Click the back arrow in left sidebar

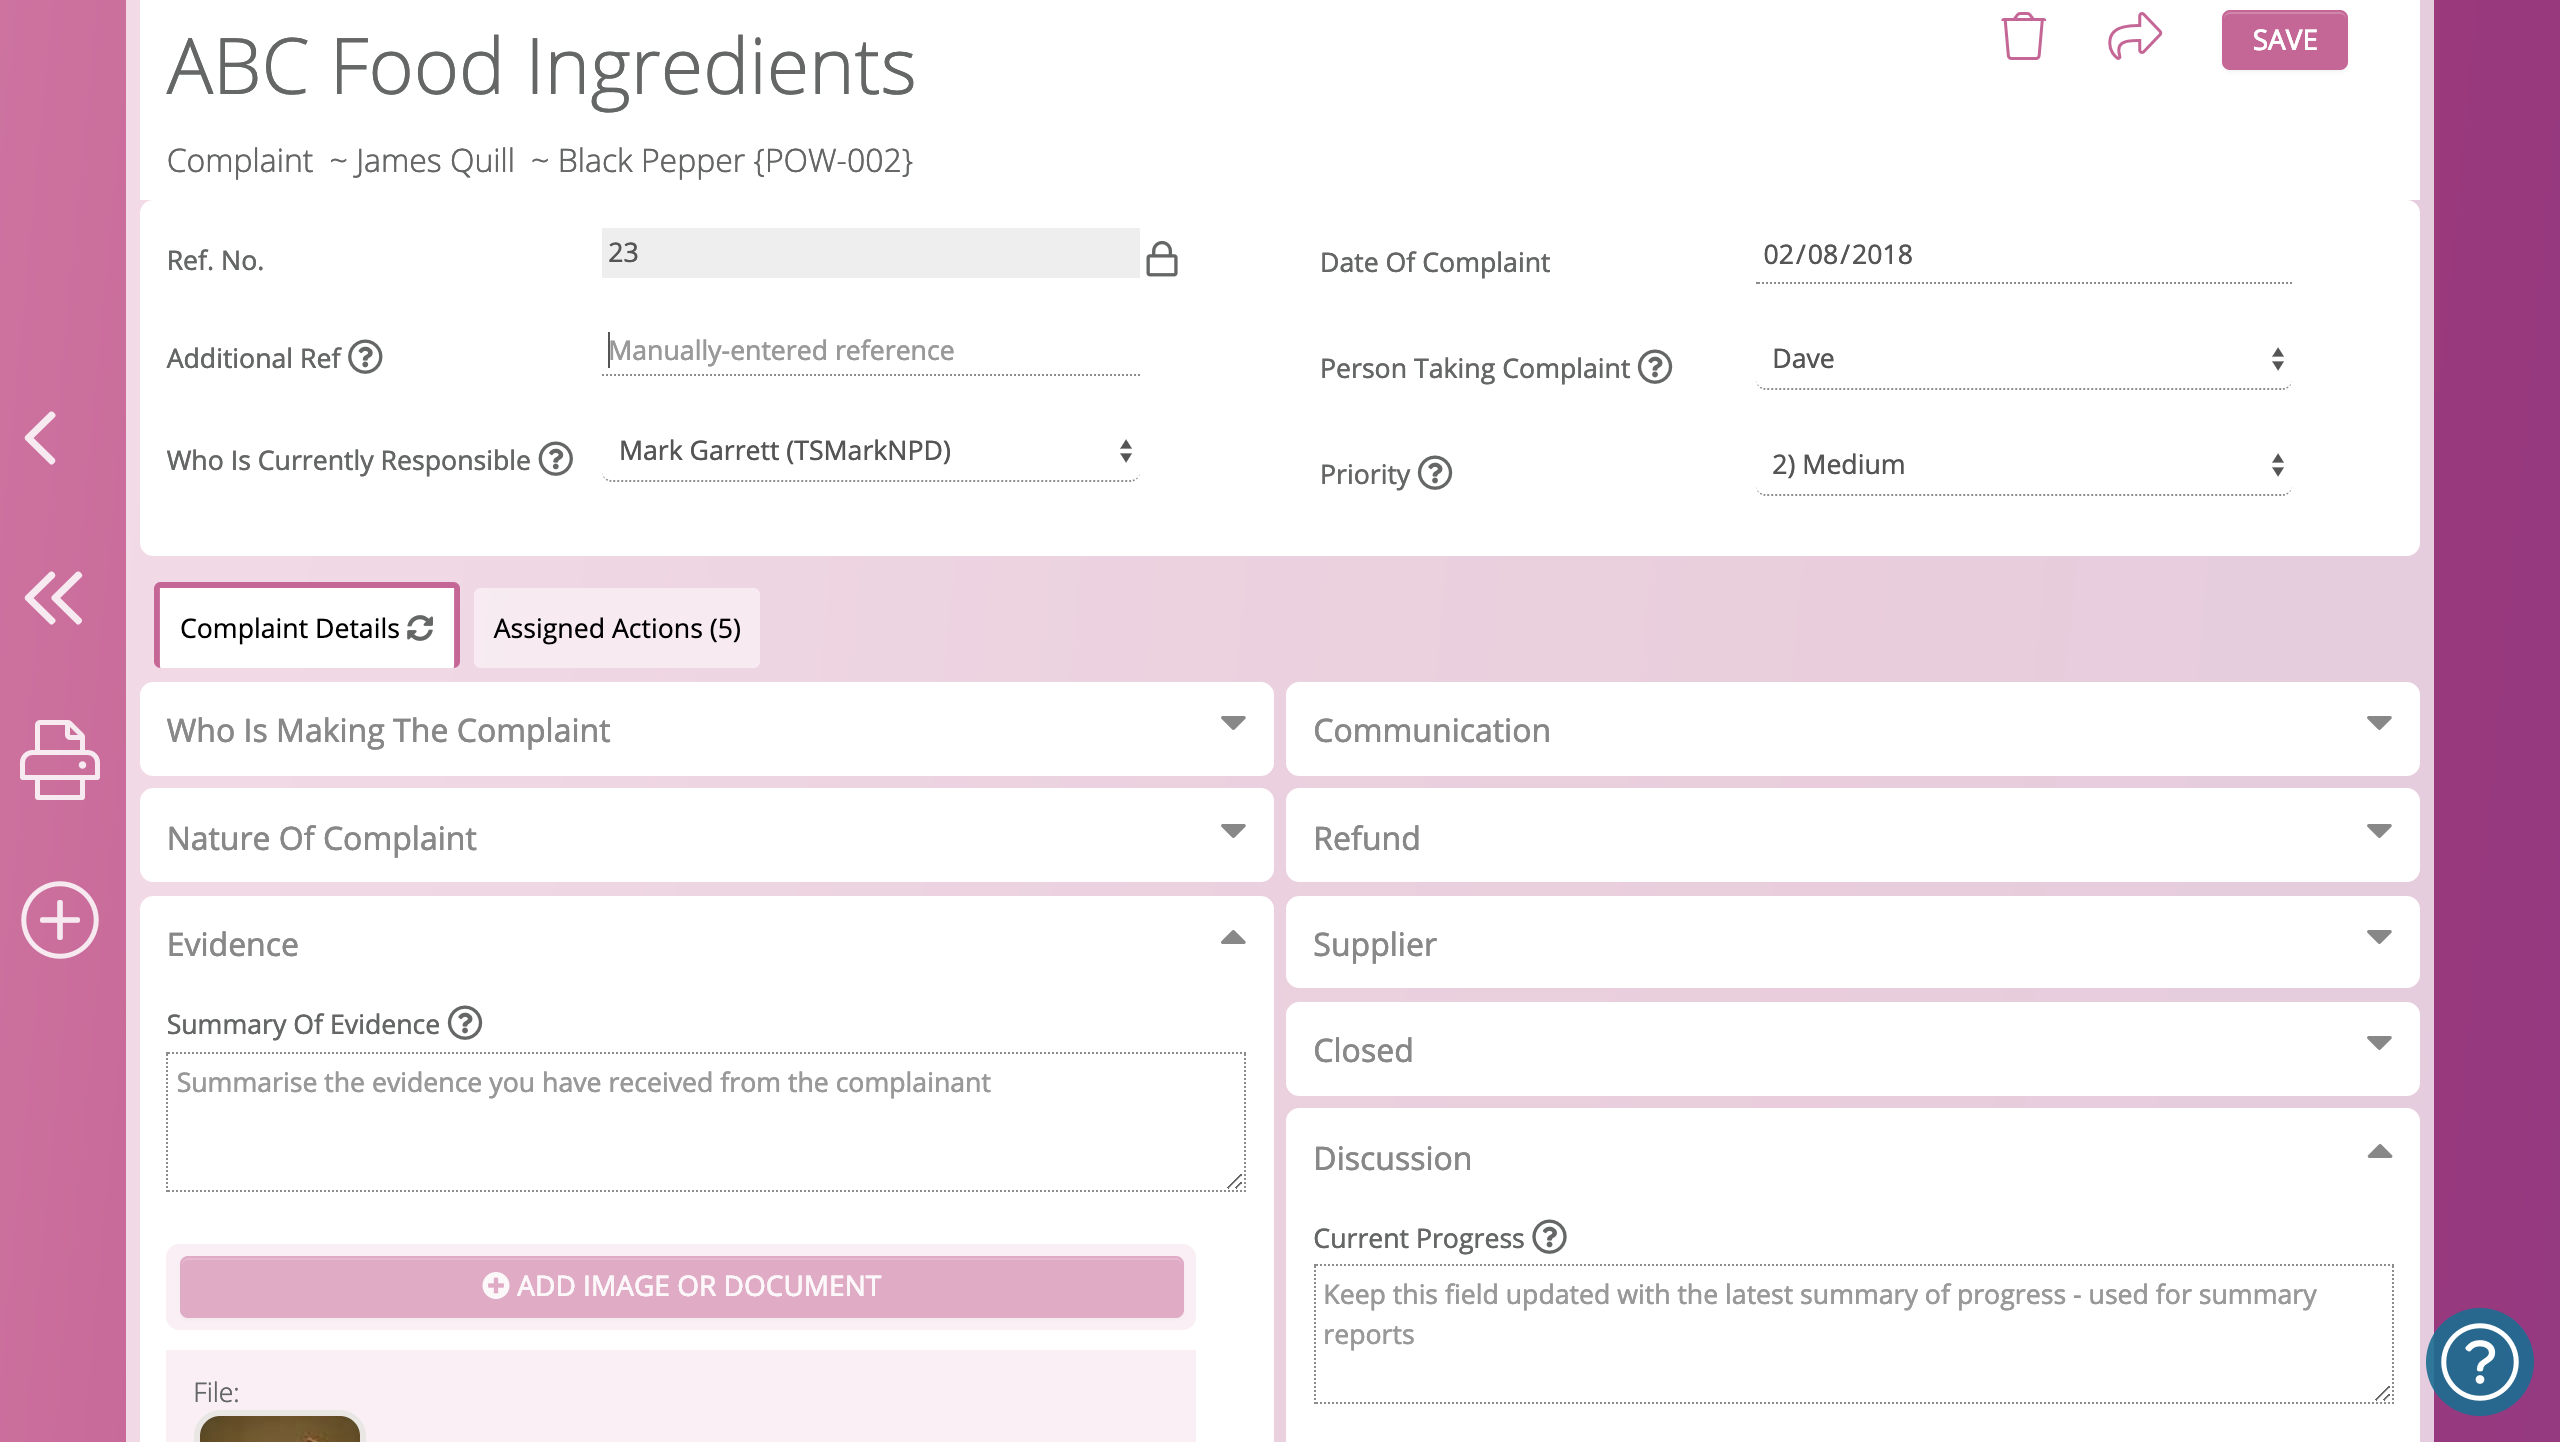coord(42,438)
